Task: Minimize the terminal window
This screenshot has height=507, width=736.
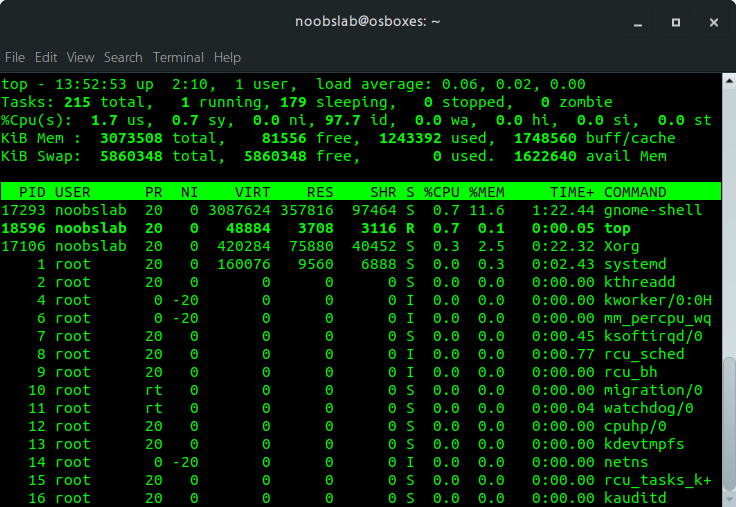Action: pyautogui.click(x=638, y=23)
